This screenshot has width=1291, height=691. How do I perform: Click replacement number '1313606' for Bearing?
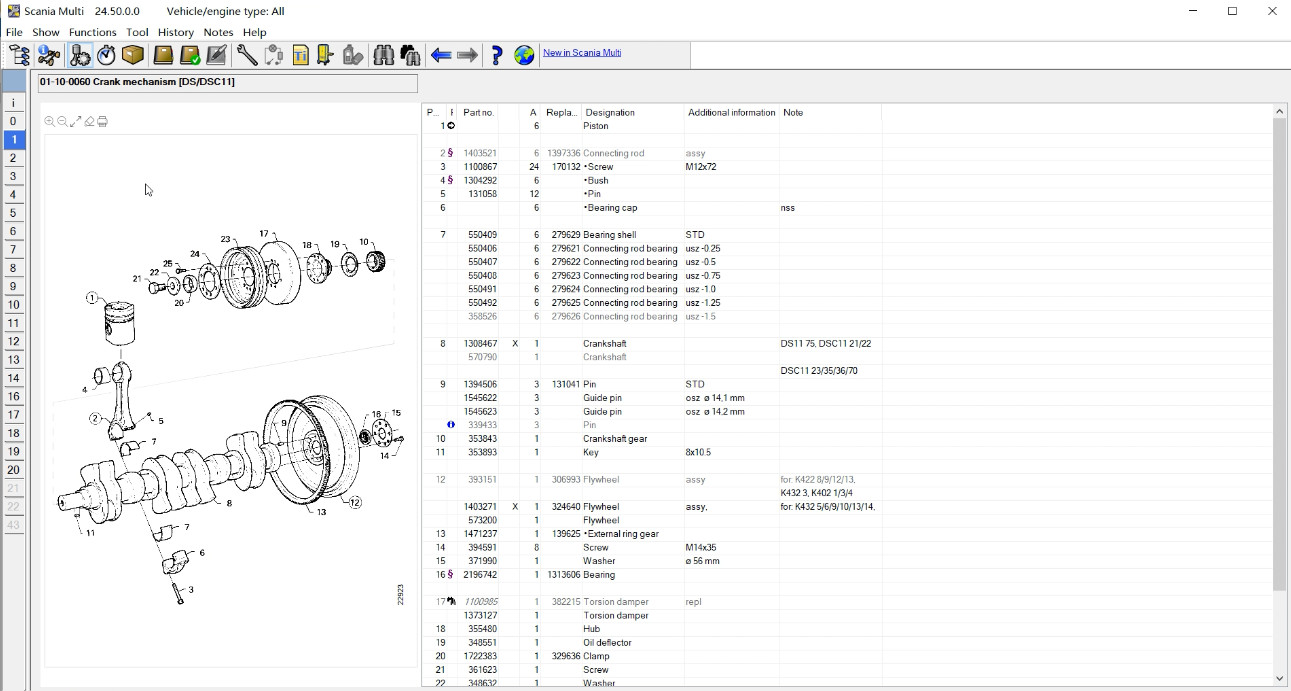[563, 575]
